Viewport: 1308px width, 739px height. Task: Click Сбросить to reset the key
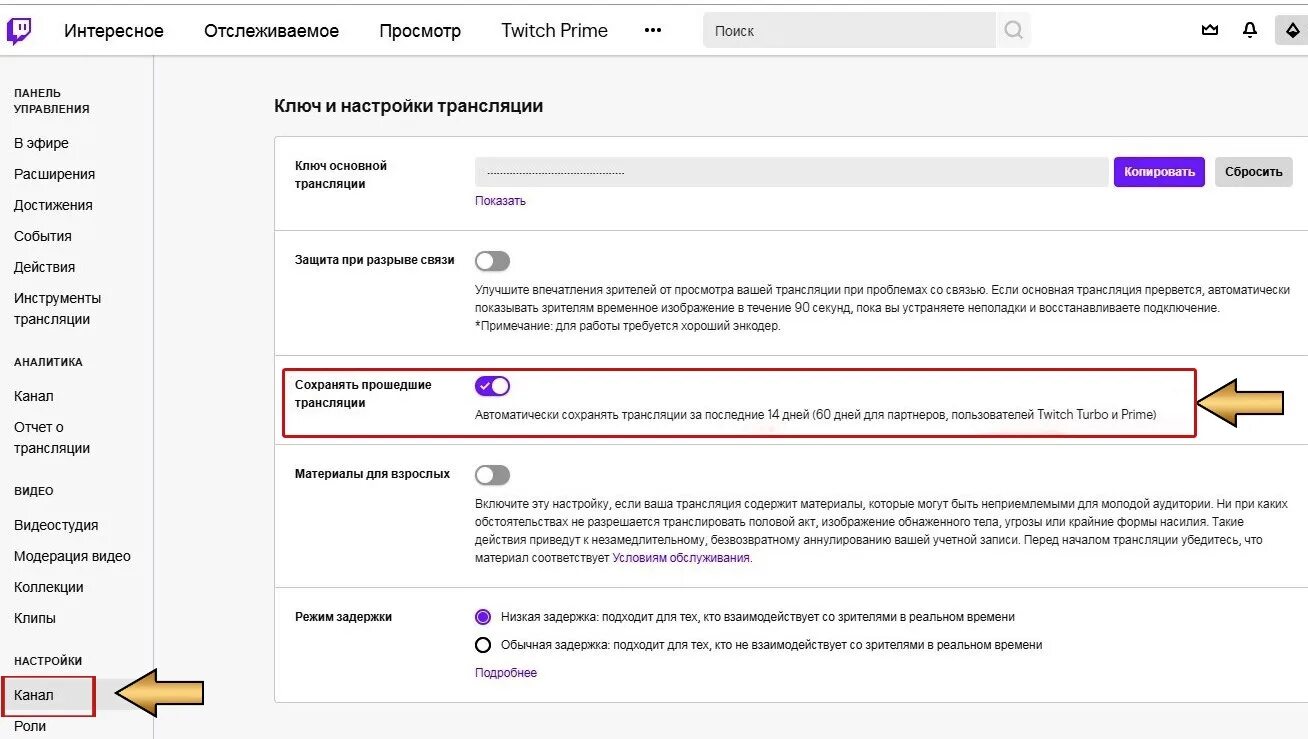click(1253, 171)
